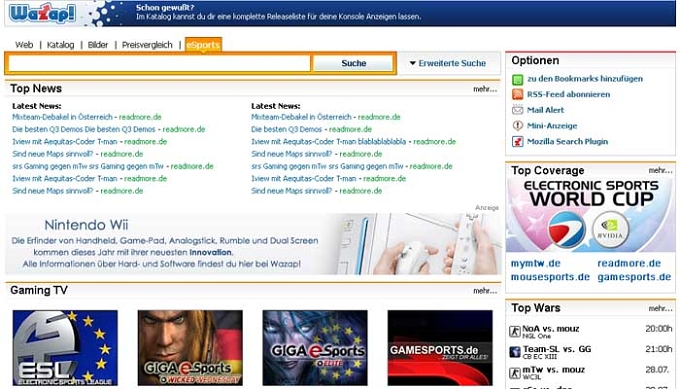The height and width of the screenshot is (389, 680).
Task: Click the Mozilla Search Plugin icon
Action: tap(517, 141)
